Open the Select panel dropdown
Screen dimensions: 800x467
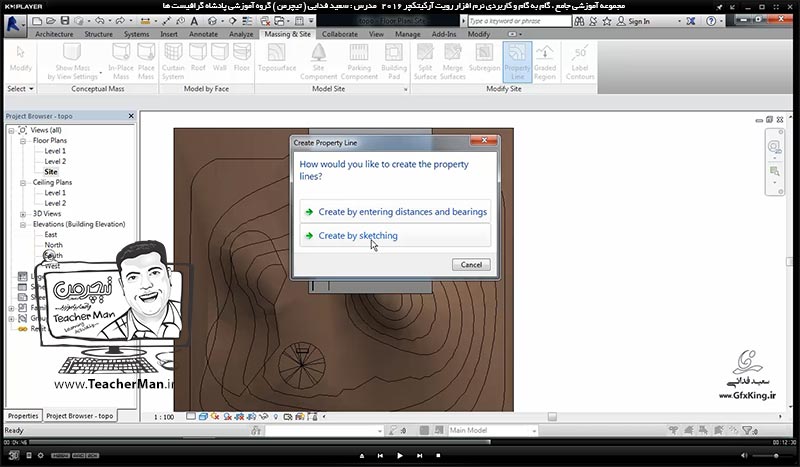pyautogui.click(x=20, y=89)
